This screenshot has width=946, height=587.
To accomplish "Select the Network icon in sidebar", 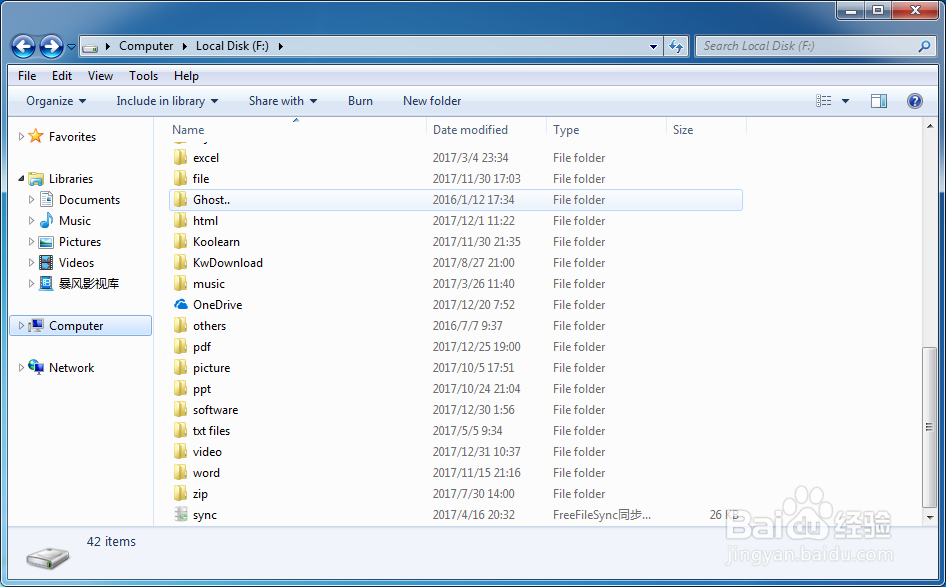I will click(x=36, y=367).
